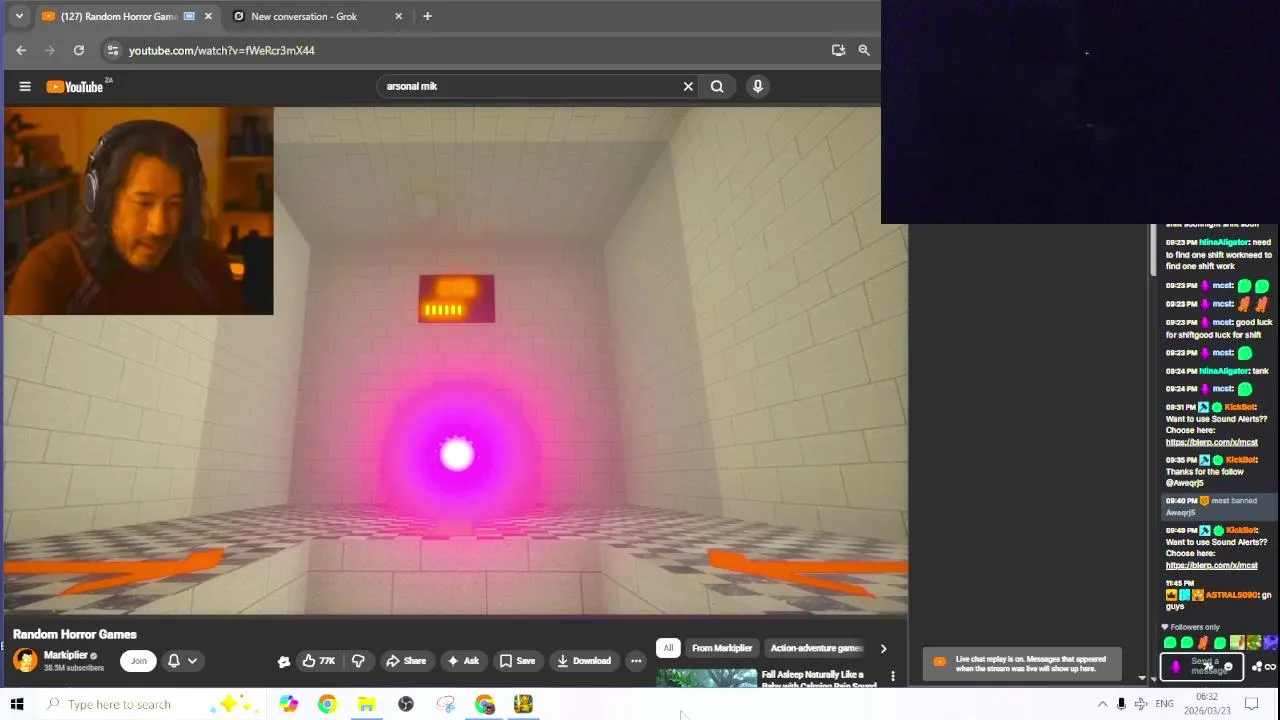
Task: Select Action-adventure games filter chip
Action: pyautogui.click(x=816, y=648)
